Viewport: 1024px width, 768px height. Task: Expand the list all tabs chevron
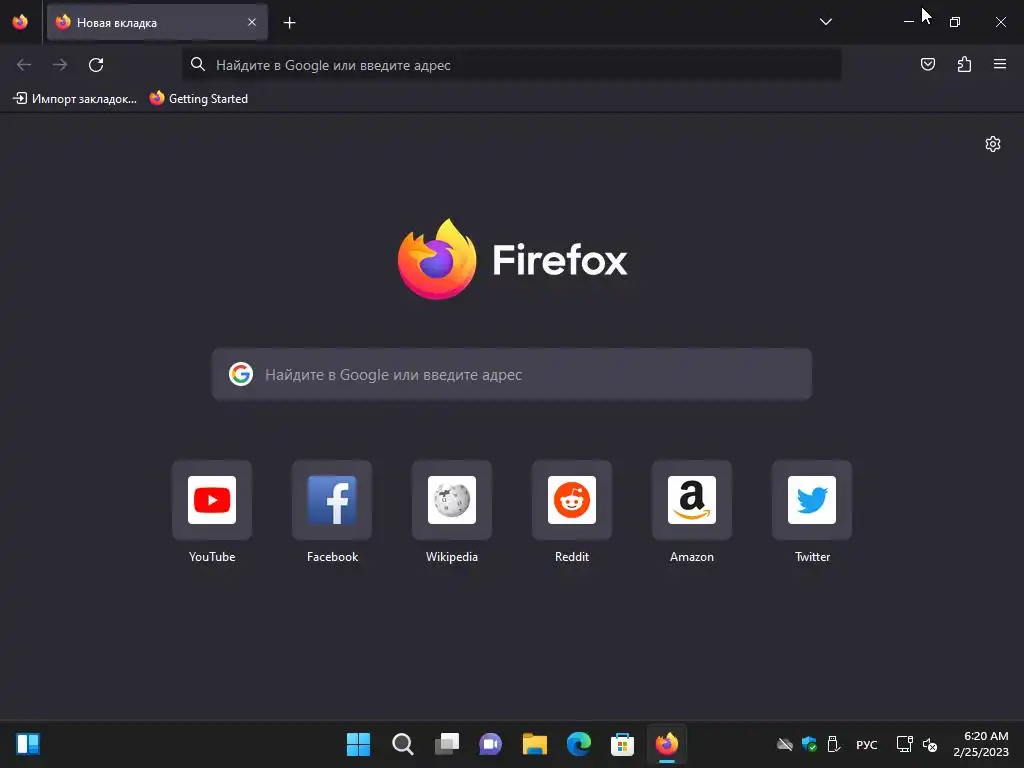pos(825,22)
